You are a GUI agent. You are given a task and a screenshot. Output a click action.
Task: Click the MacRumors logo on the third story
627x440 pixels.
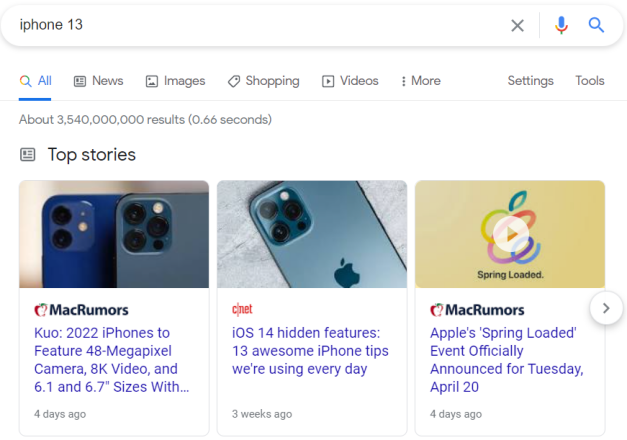pyautogui.click(x=477, y=310)
